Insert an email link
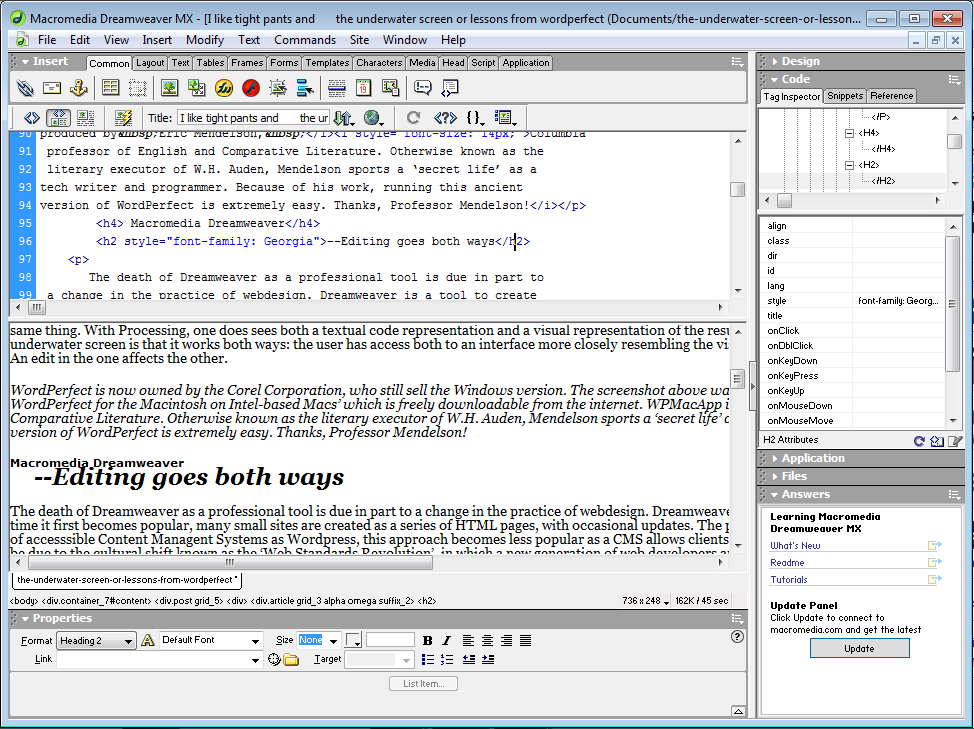 52,88
